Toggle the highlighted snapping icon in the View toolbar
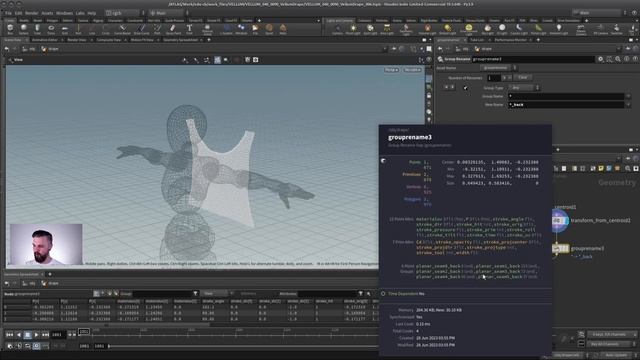This screenshot has width=640, height=360. point(217,60)
